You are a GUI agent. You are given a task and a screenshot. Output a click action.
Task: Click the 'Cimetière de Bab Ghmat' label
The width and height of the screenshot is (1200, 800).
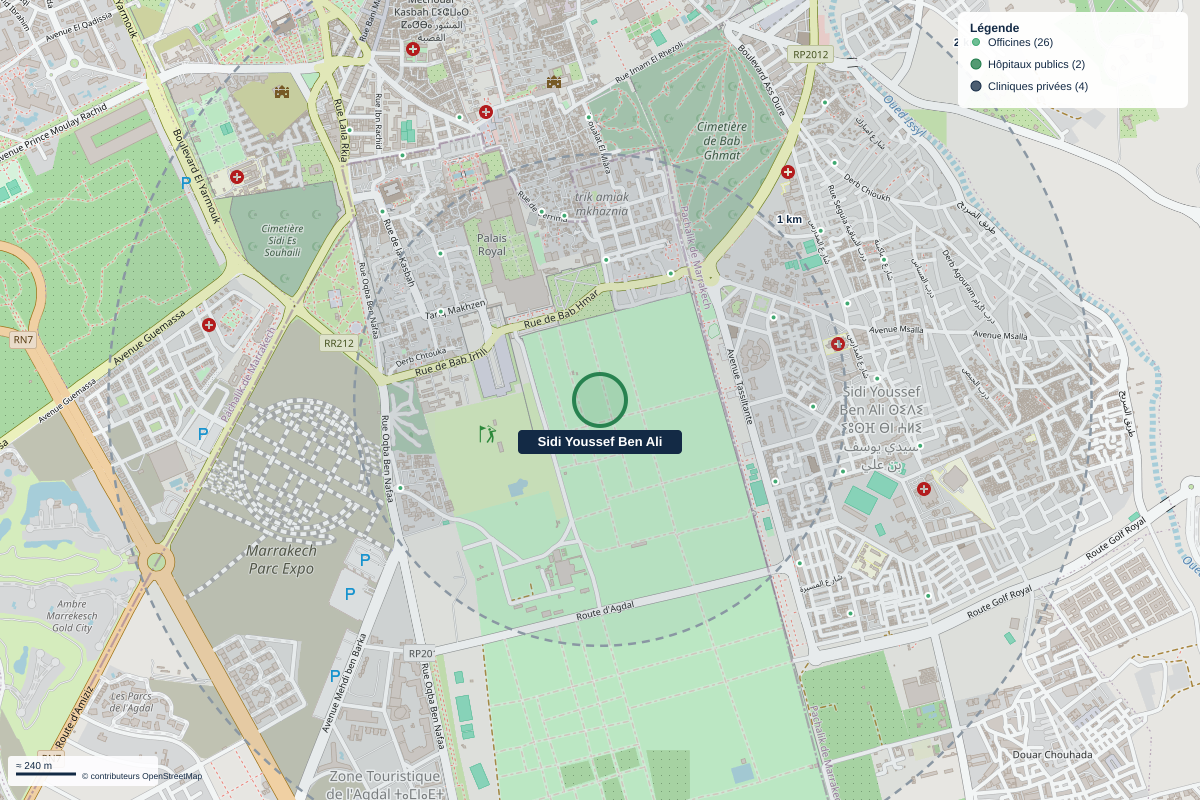point(722,141)
